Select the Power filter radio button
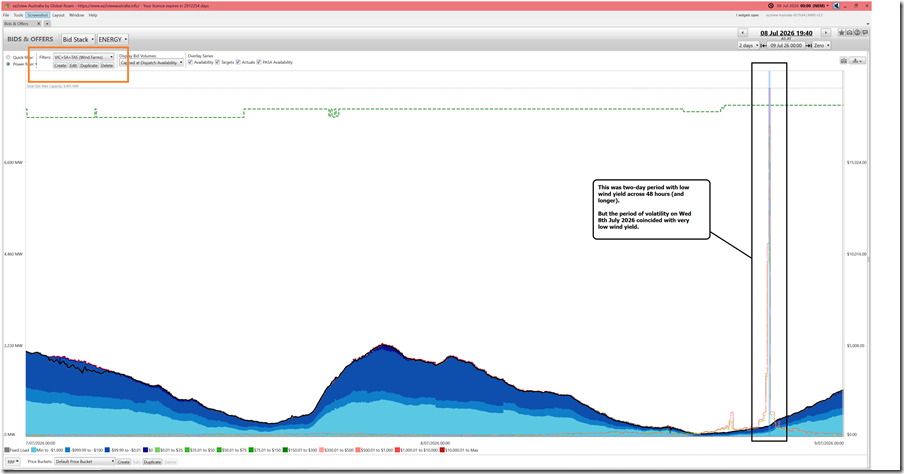 point(8,64)
